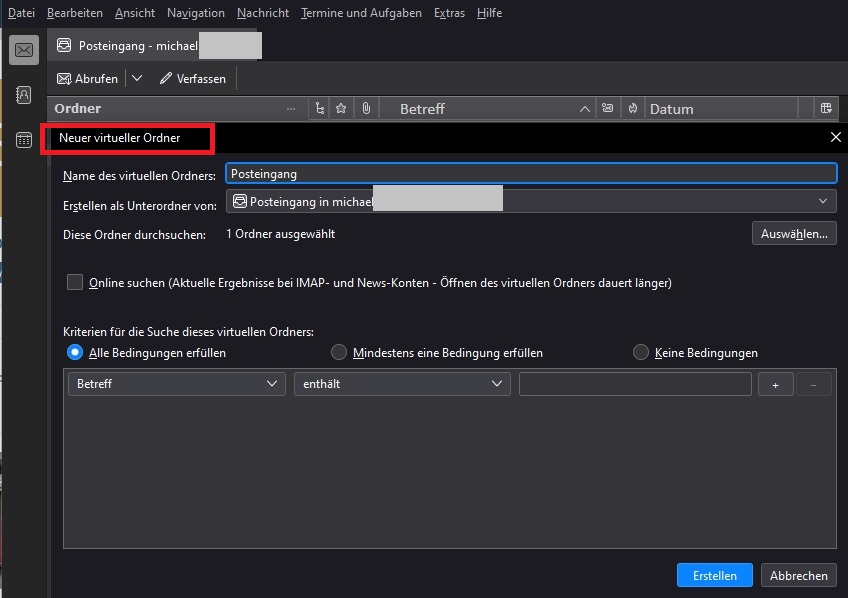Click the starred column star icon

(x=342, y=109)
